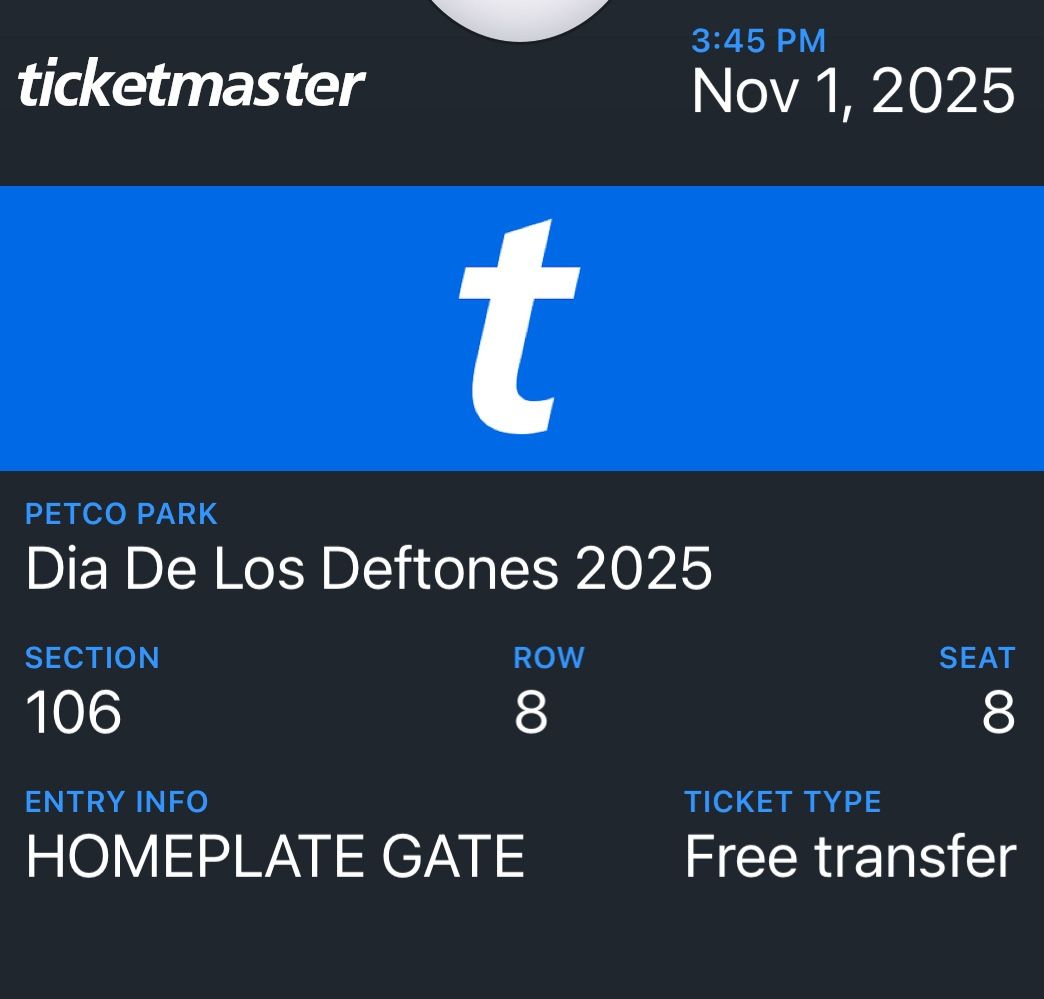Select section number 106

73,712
